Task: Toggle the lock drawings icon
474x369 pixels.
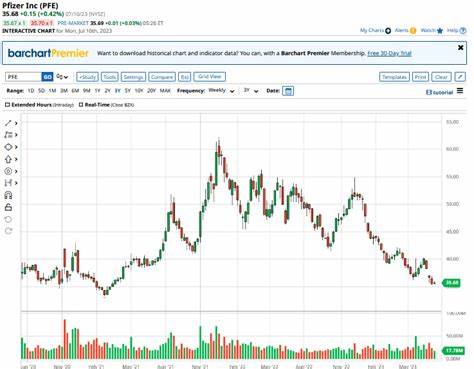Action: click(x=8, y=207)
